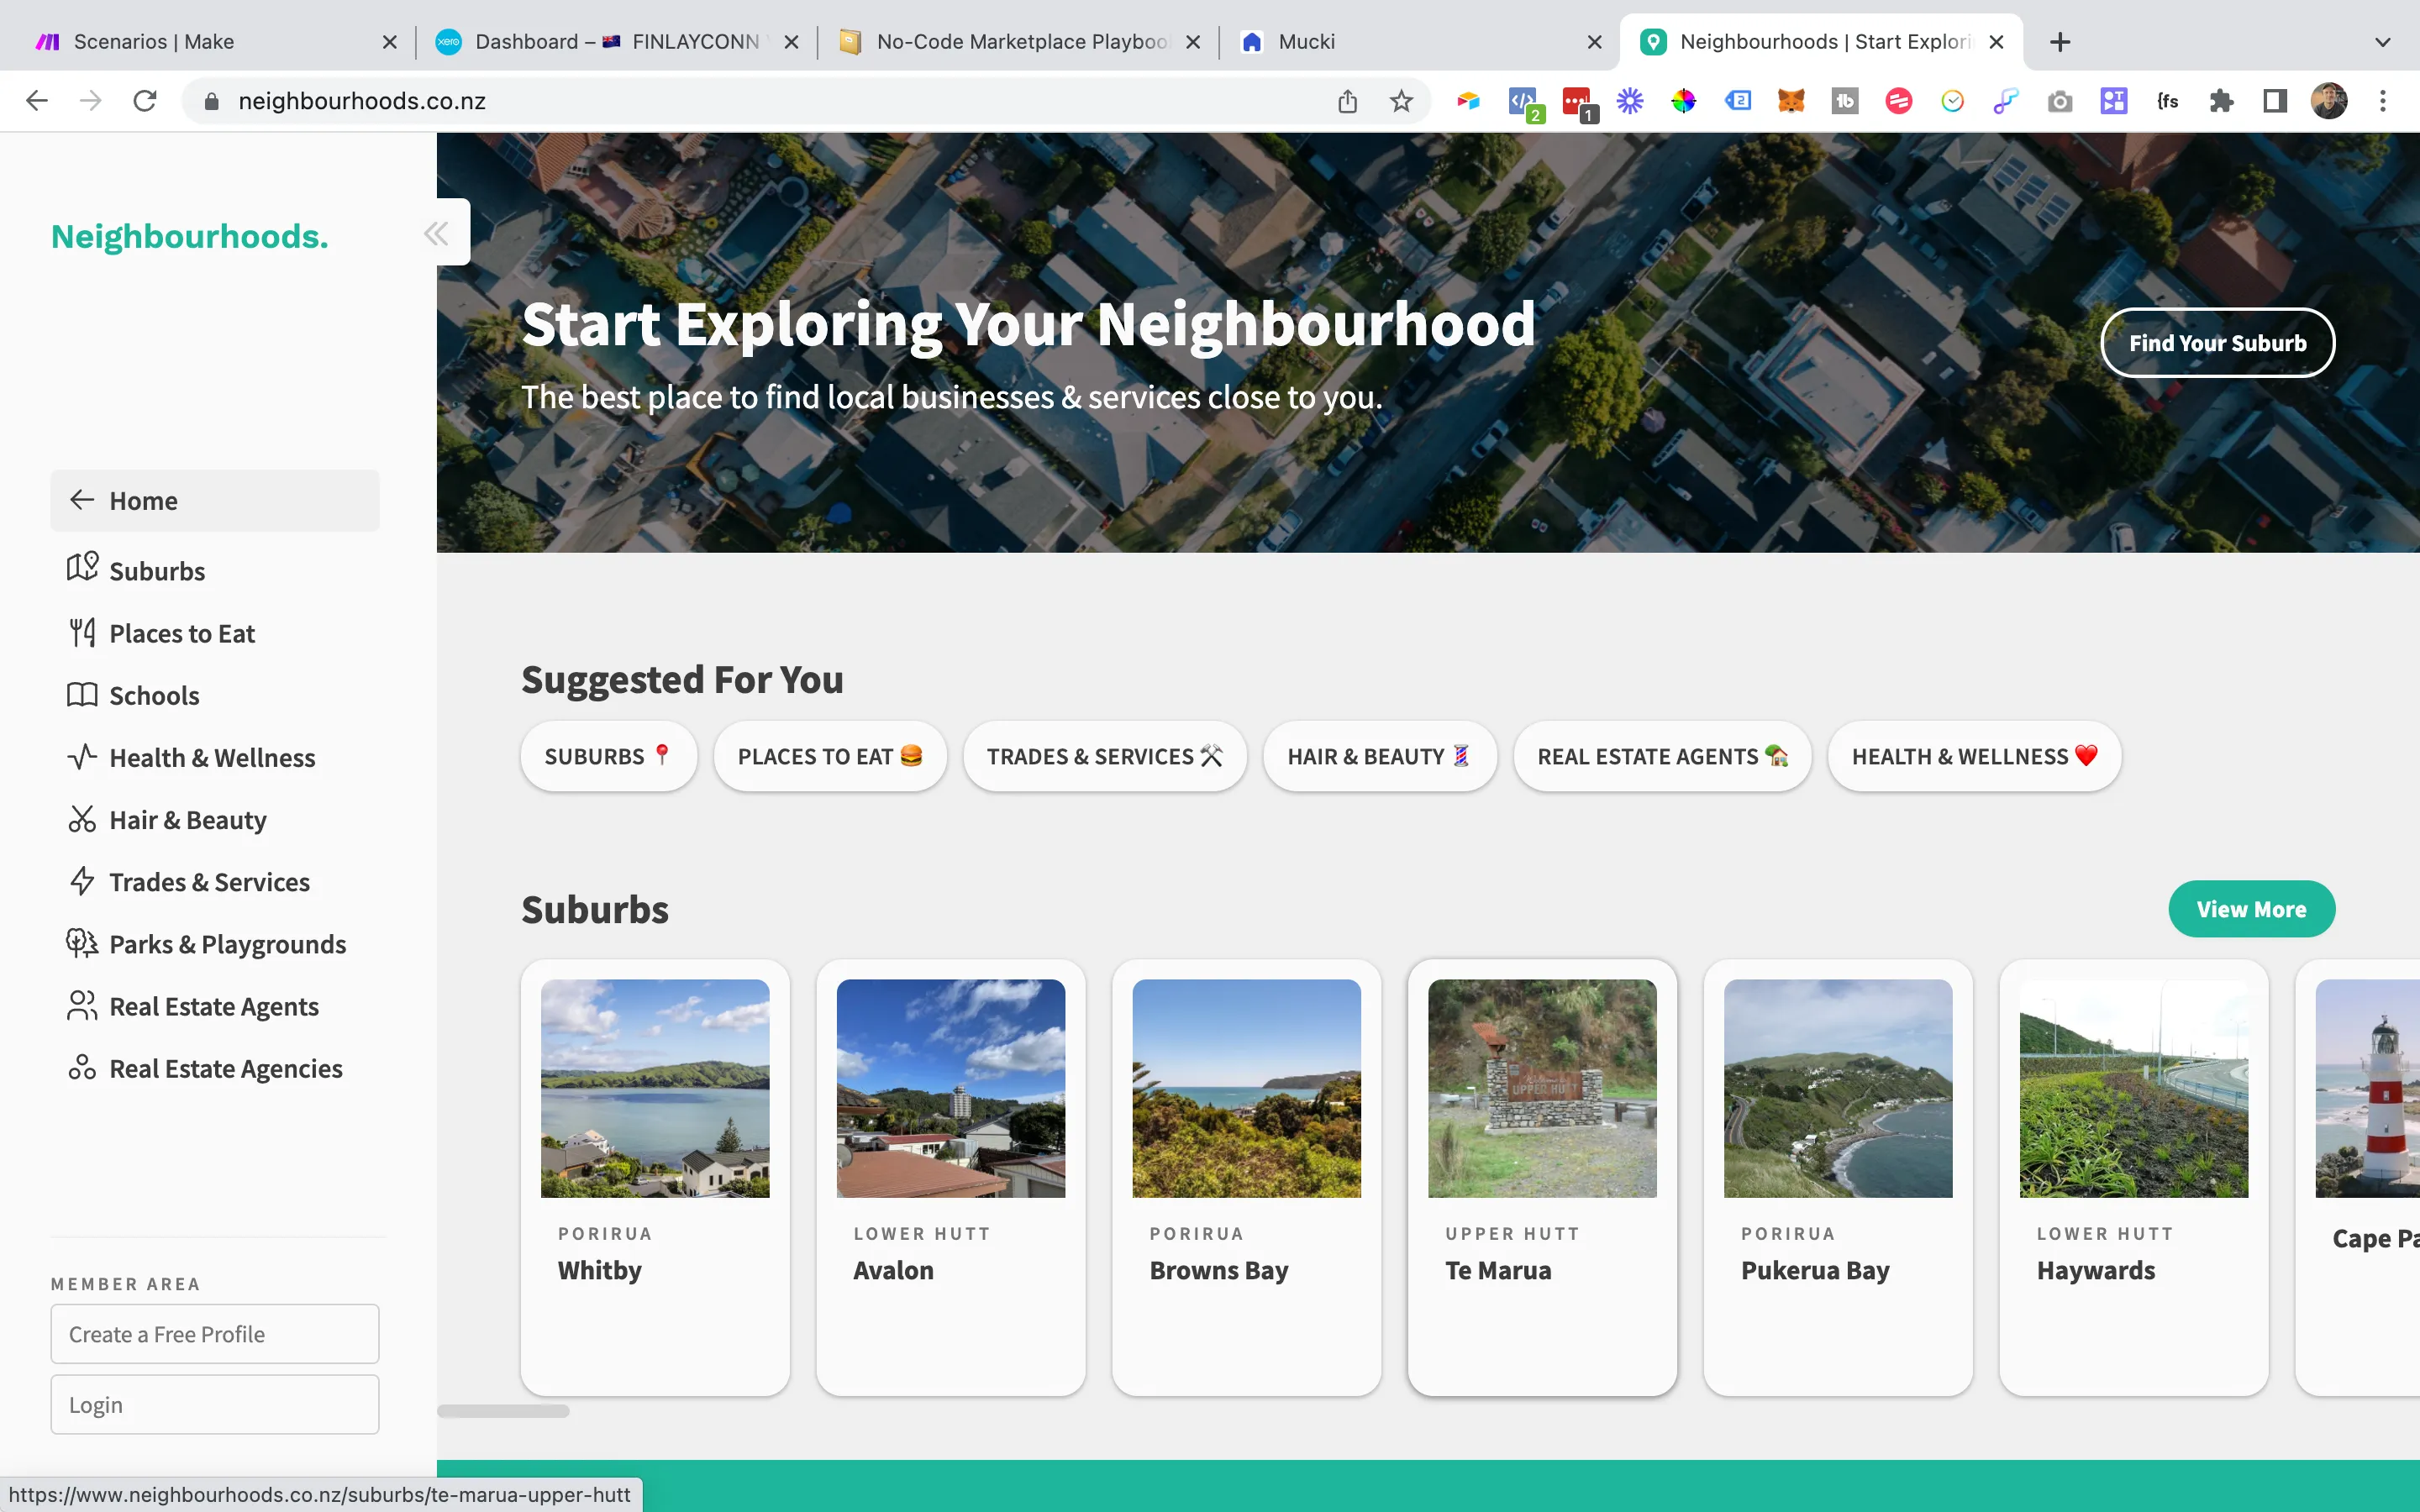
Task: Close the Mucki tab
Action: pos(1594,42)
